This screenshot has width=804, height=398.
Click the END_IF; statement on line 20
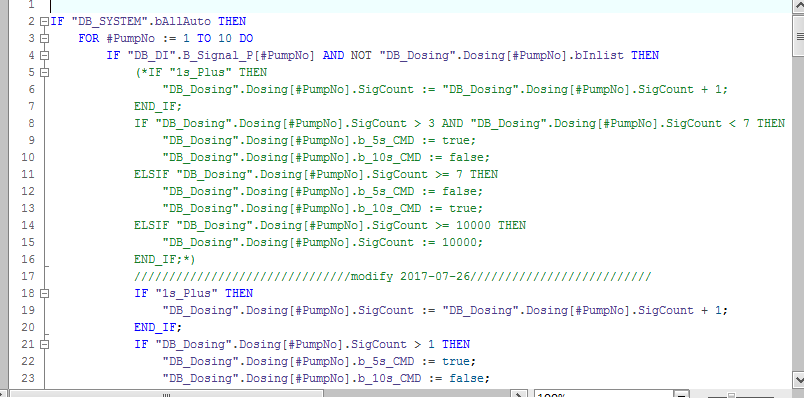(x=158, y=327)
